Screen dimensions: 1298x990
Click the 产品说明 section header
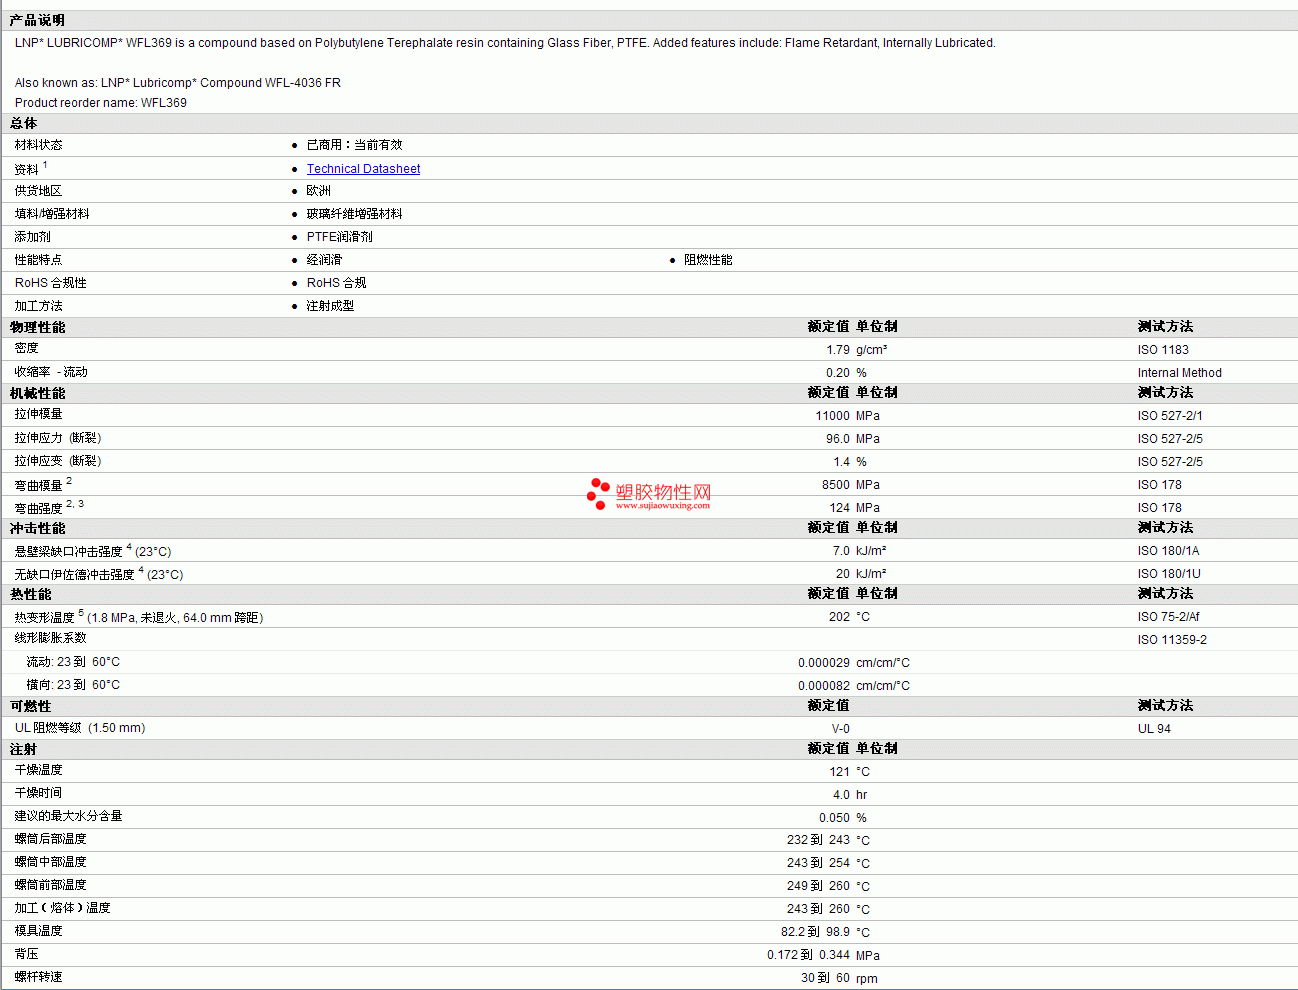pyautogui.click(x=37, y=20)
